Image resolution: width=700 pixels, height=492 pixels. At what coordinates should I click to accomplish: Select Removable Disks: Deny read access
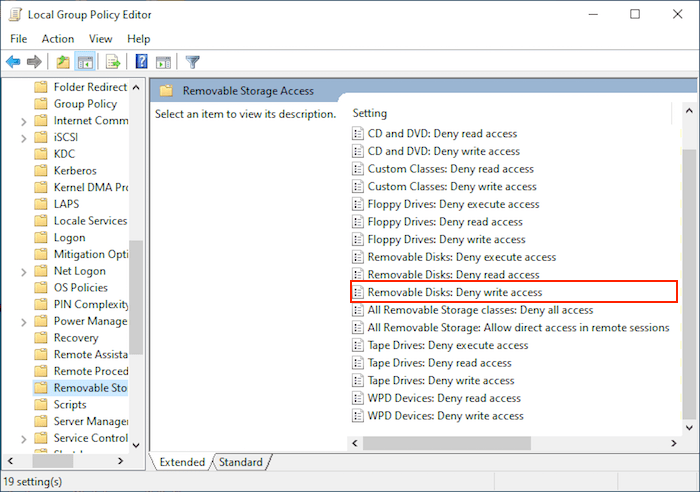click(453, 275)
